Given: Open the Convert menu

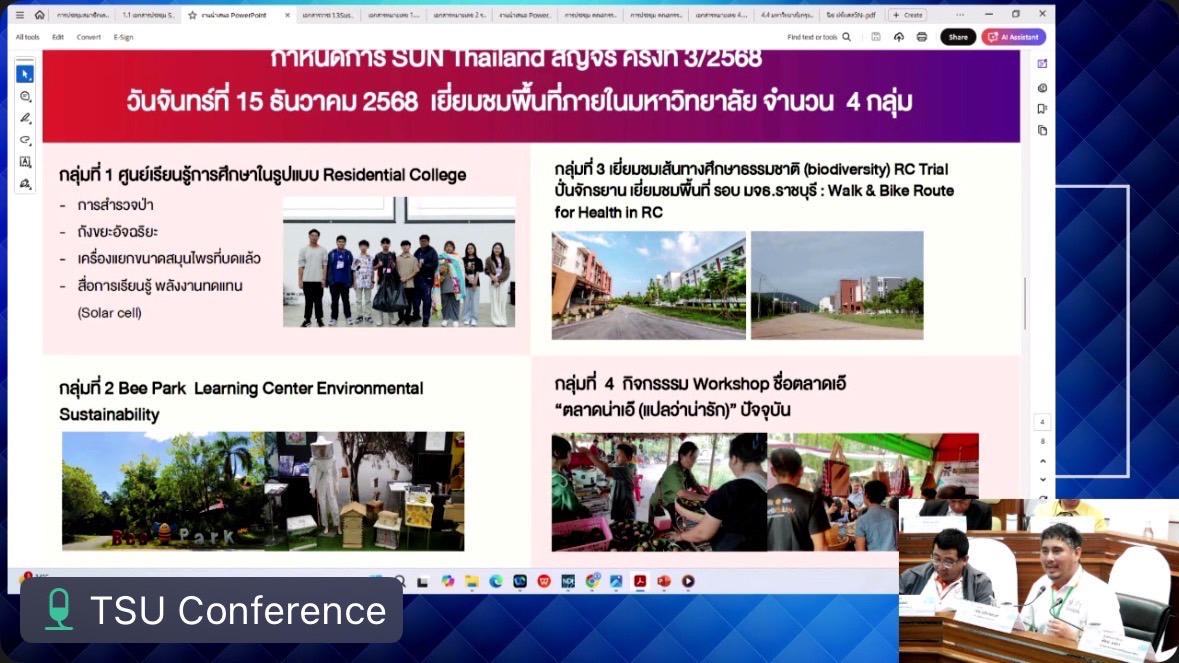Looking at the screenshot, I should (89, 37).
